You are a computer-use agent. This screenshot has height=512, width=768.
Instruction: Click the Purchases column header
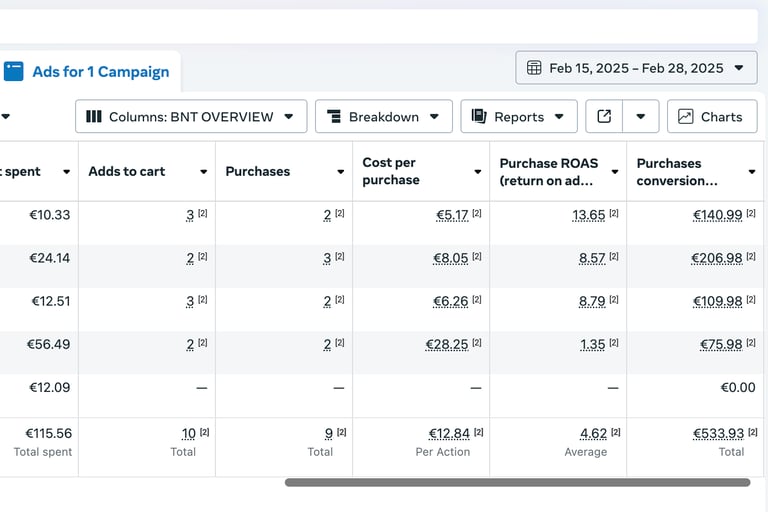point(258,171)
